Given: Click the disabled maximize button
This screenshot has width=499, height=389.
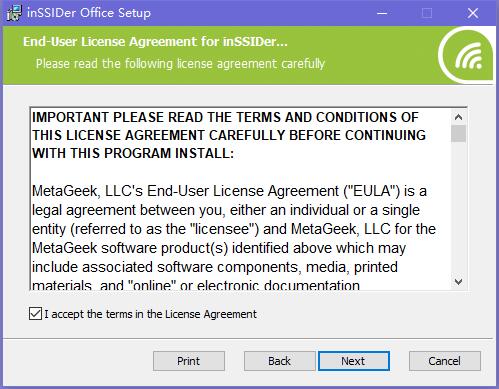Looking at the screenshot, I should tap(427, 13).
